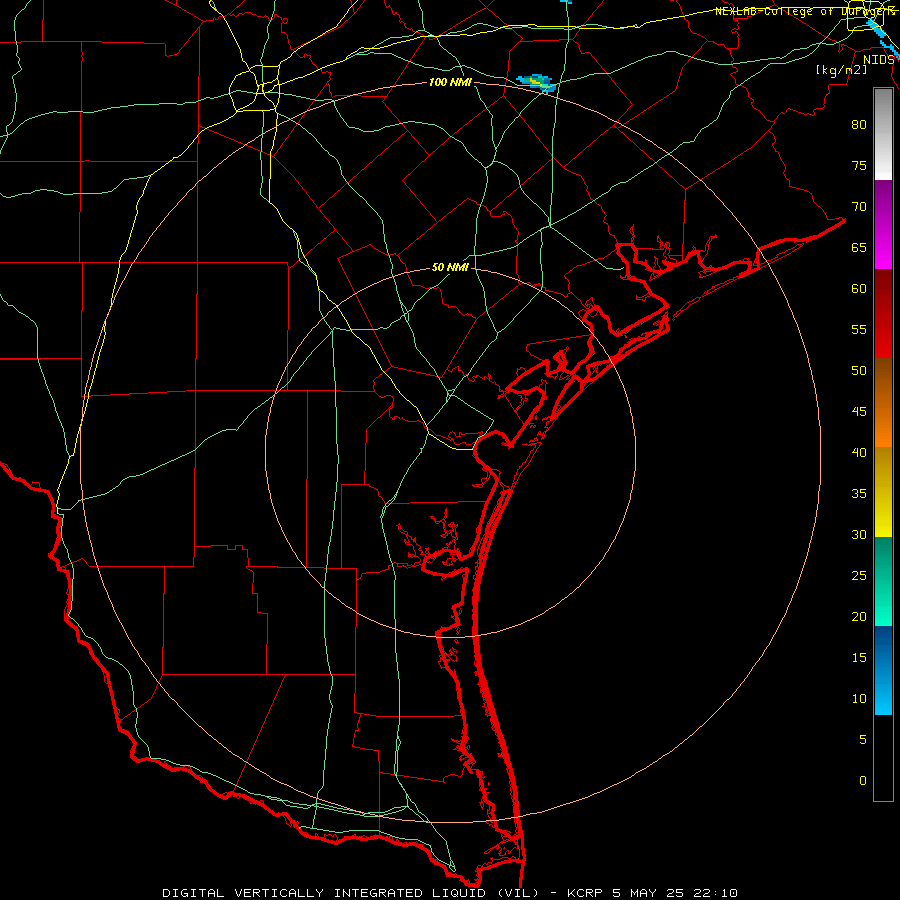Click the NIDS label above the legend
Image resolution: width=900 pixels, height=900 pixels.
coord(879,60)
